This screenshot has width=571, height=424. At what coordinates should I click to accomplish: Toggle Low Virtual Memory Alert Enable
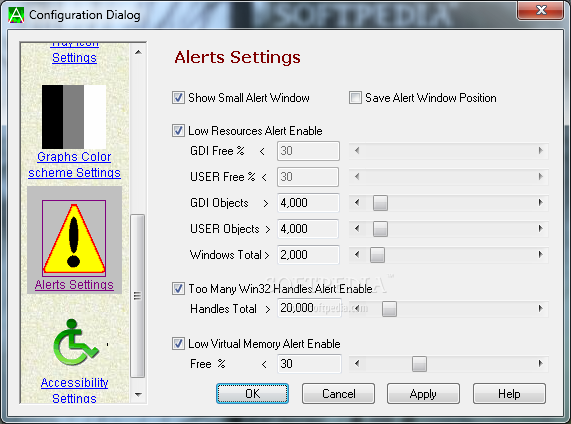point(178,343)
